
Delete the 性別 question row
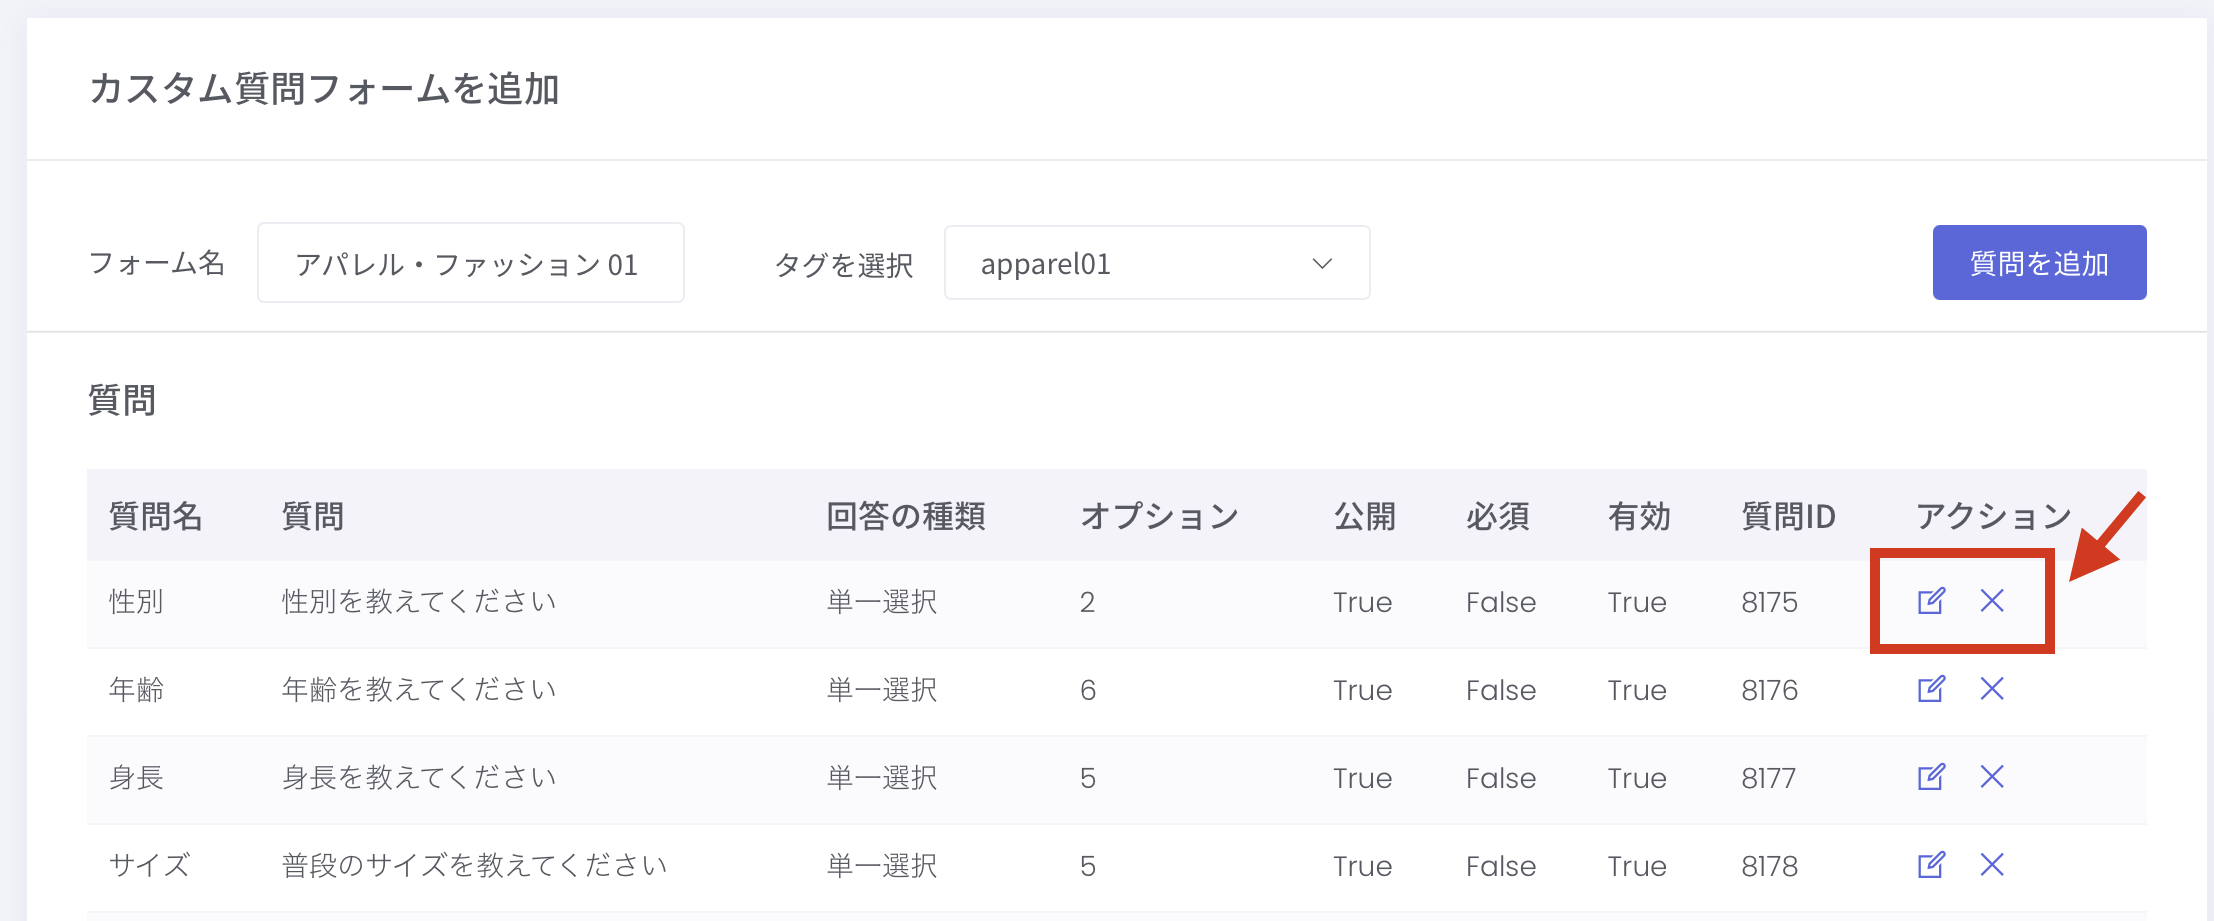coord(1992,601)
